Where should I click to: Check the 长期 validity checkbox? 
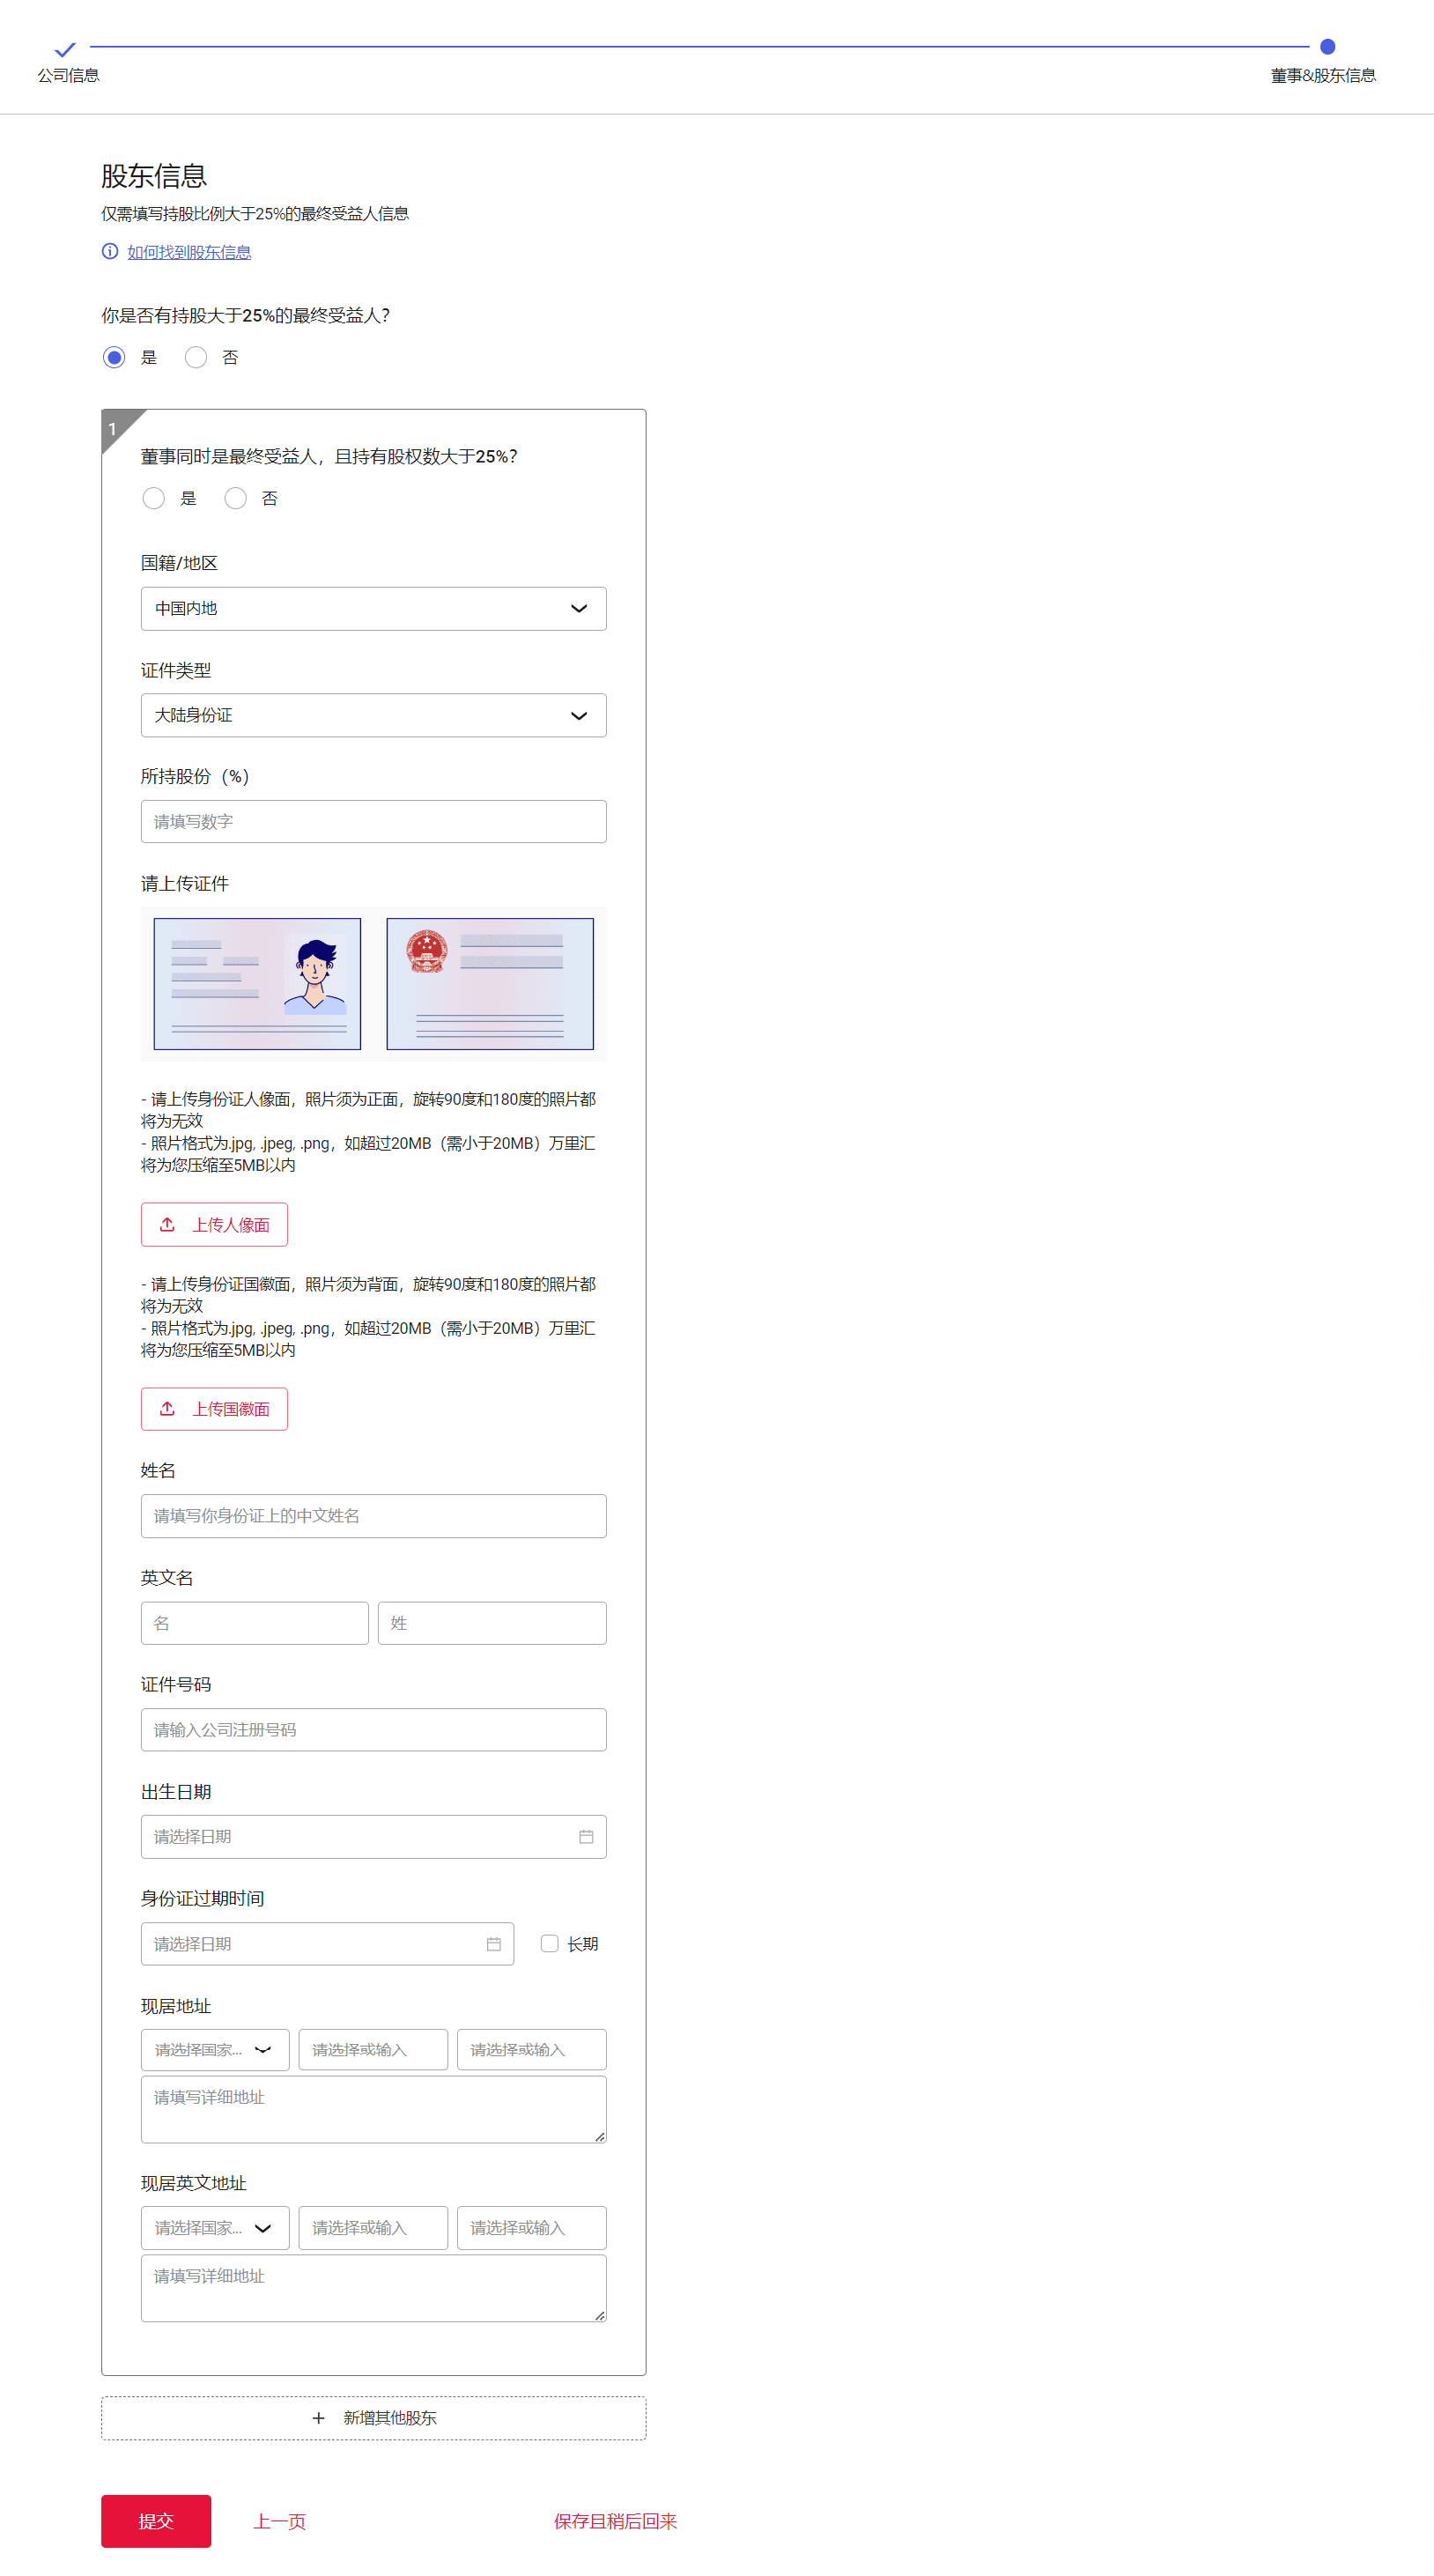point(549,1943)
